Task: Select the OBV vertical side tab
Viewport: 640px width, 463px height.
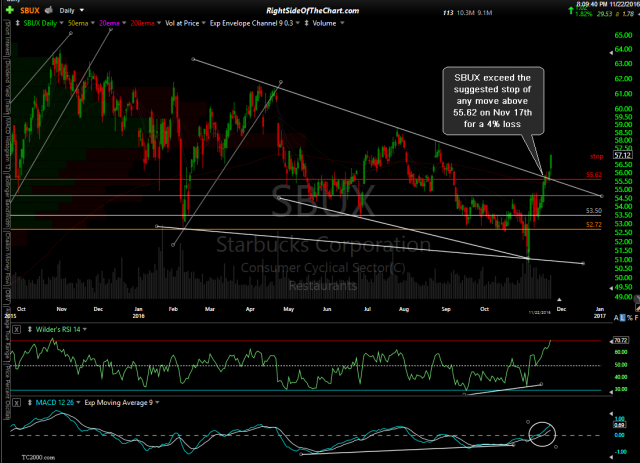Action: point(7,296)
